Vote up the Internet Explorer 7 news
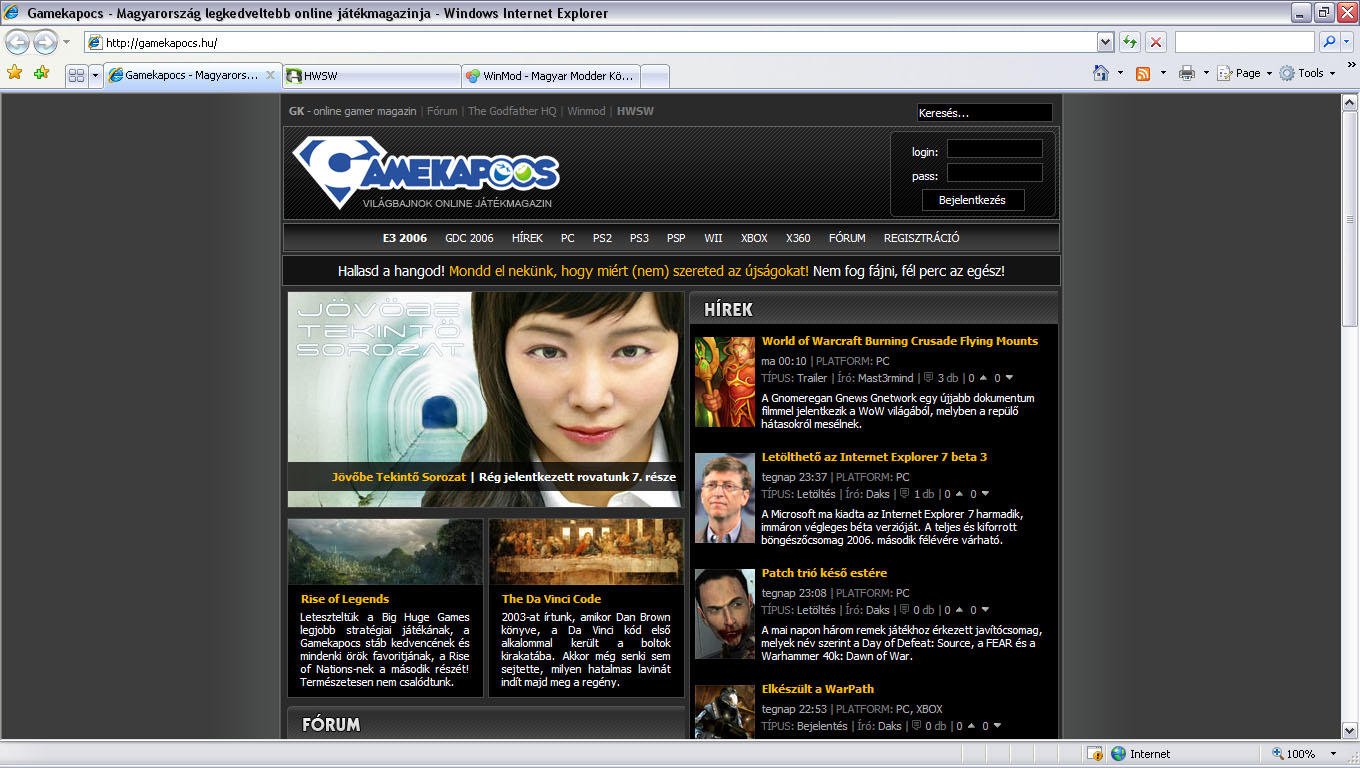This screenshot has width=1360, height=768. pyautogui.click(x=960, y=494)
